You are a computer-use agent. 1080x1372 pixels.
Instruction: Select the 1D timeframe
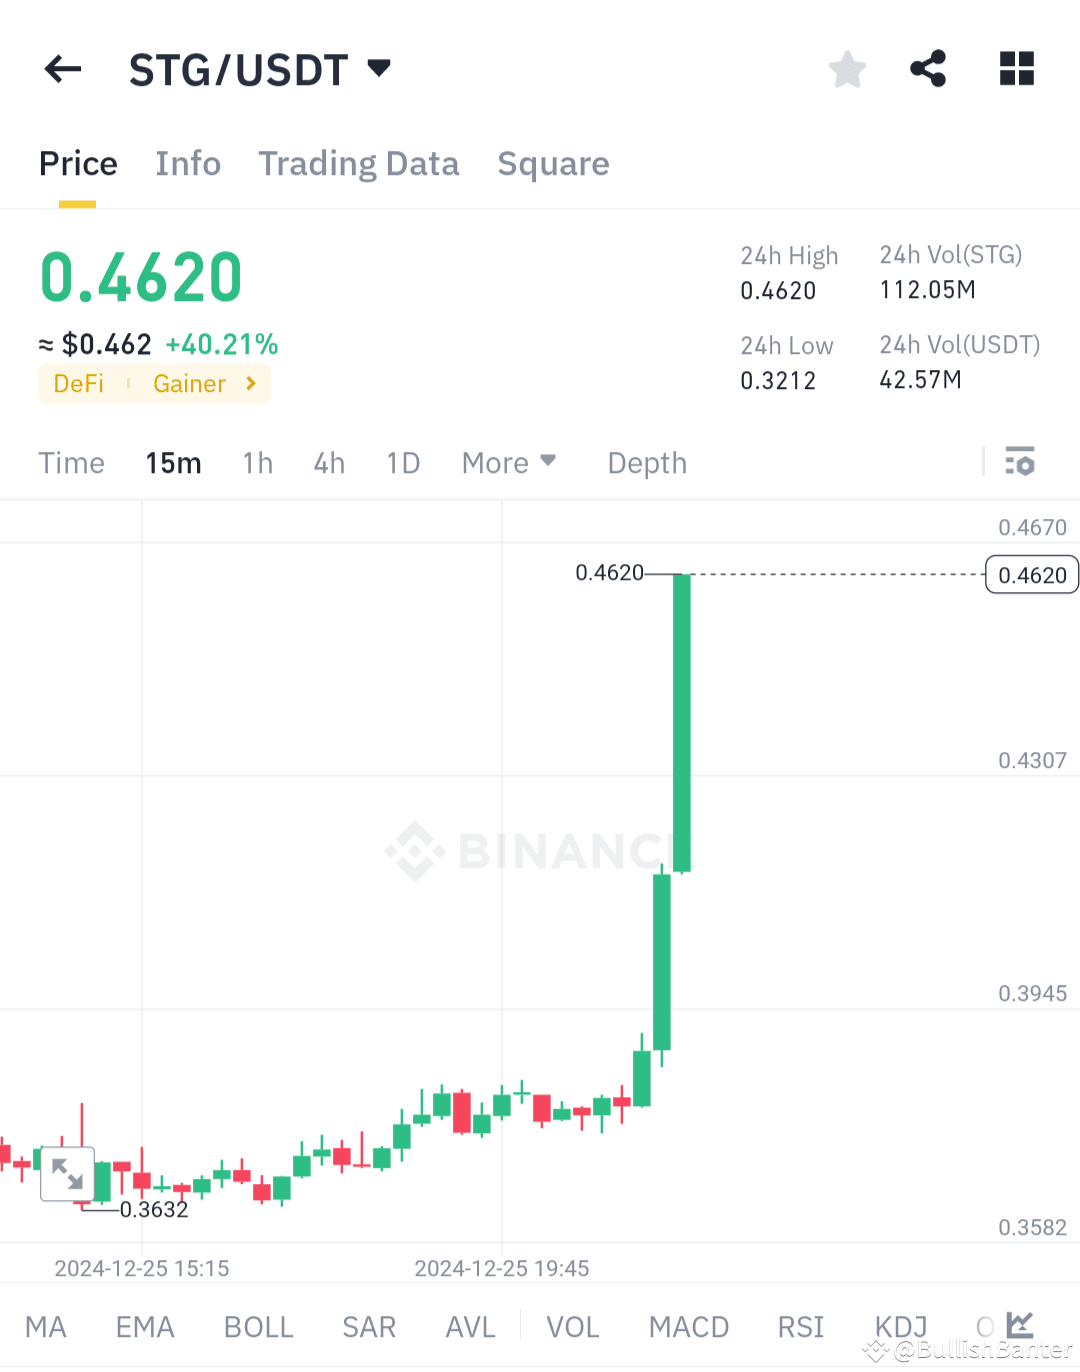click(x=403, y=462)
